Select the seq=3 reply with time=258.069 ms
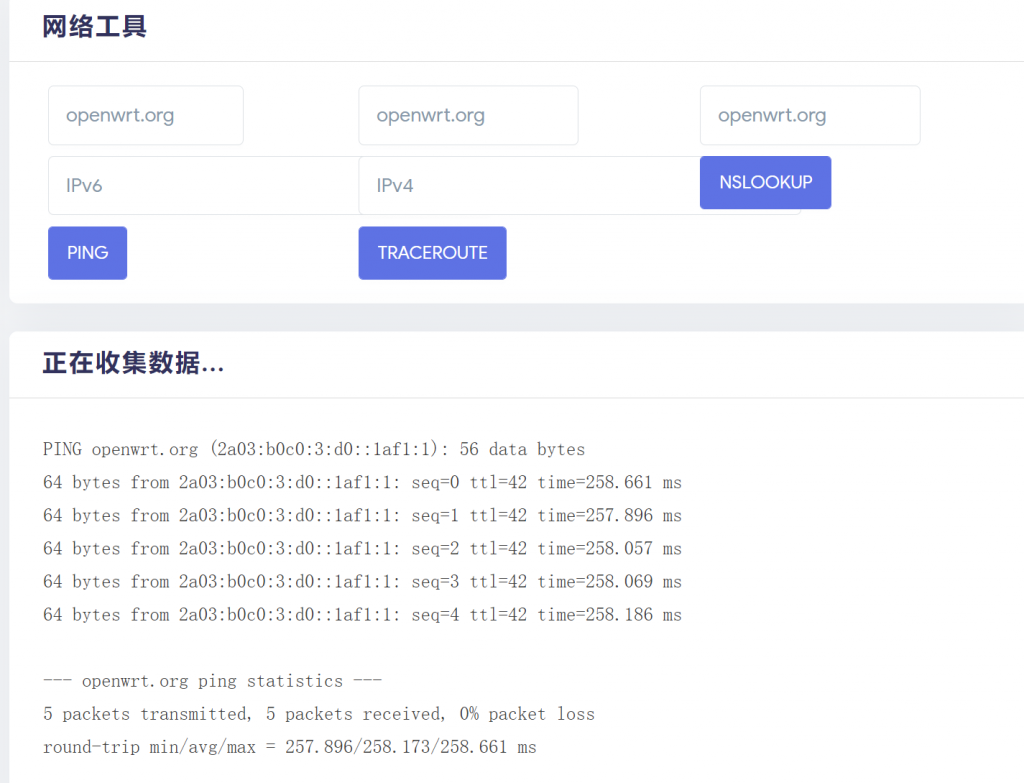The height and width of the screenshot is (783, 1024). coord(362,582)
